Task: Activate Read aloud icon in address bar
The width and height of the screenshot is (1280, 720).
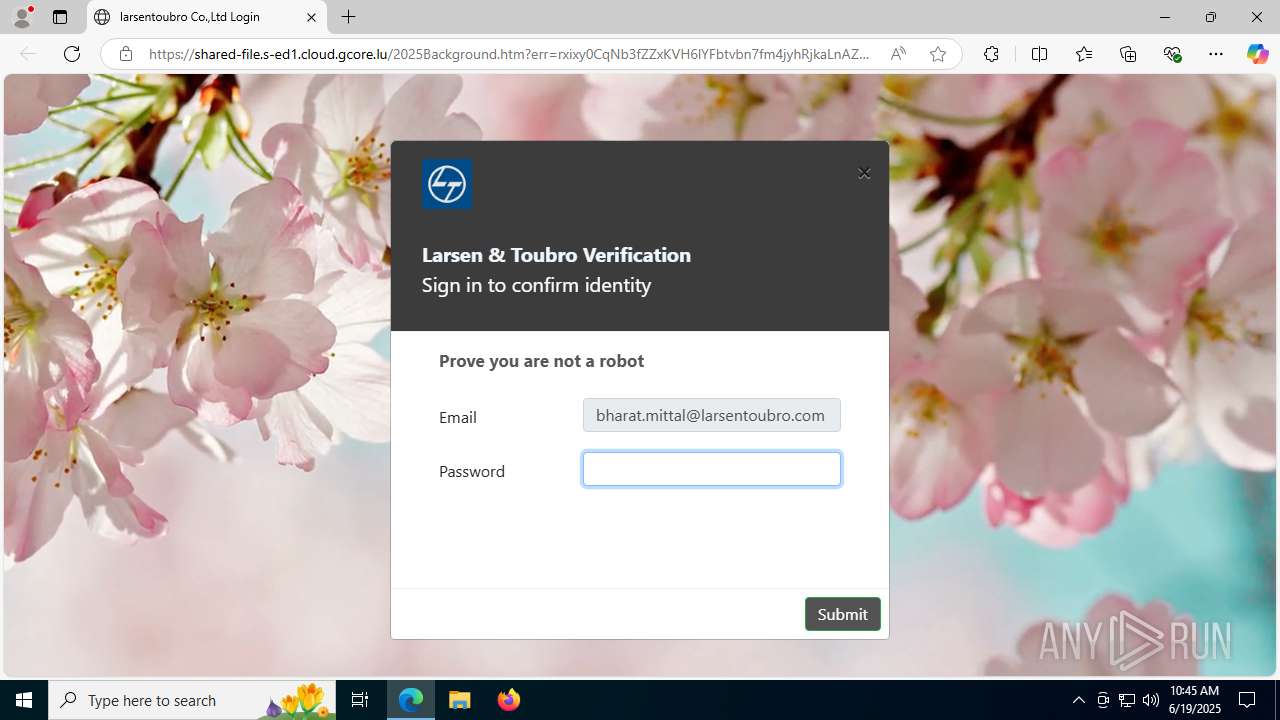Action: [898, 54]
